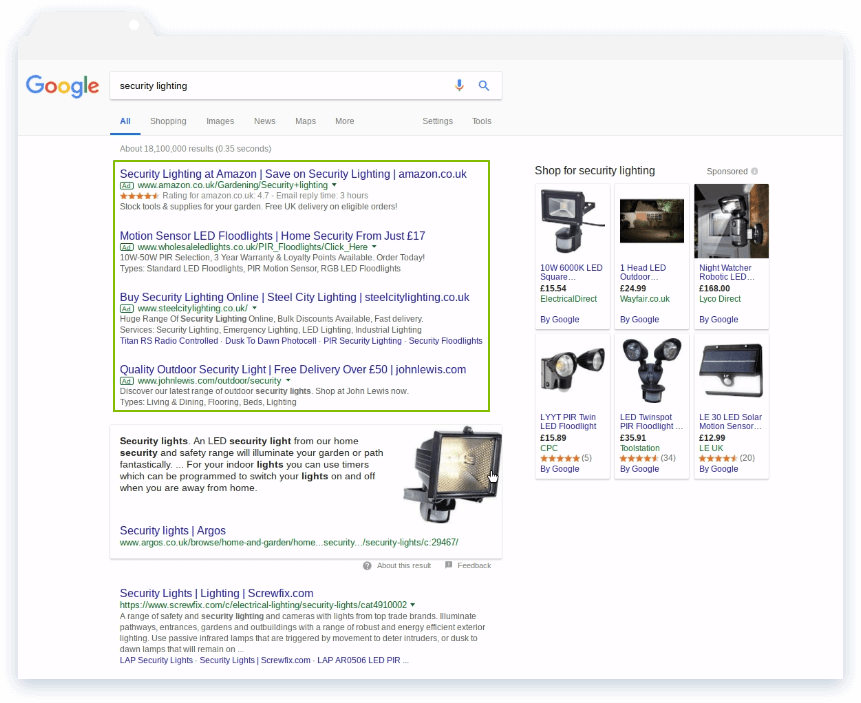The image size is (861, 703).
Task: Open Quality Outdoor Security Light John Lewis link
Action: coord(293,370)
